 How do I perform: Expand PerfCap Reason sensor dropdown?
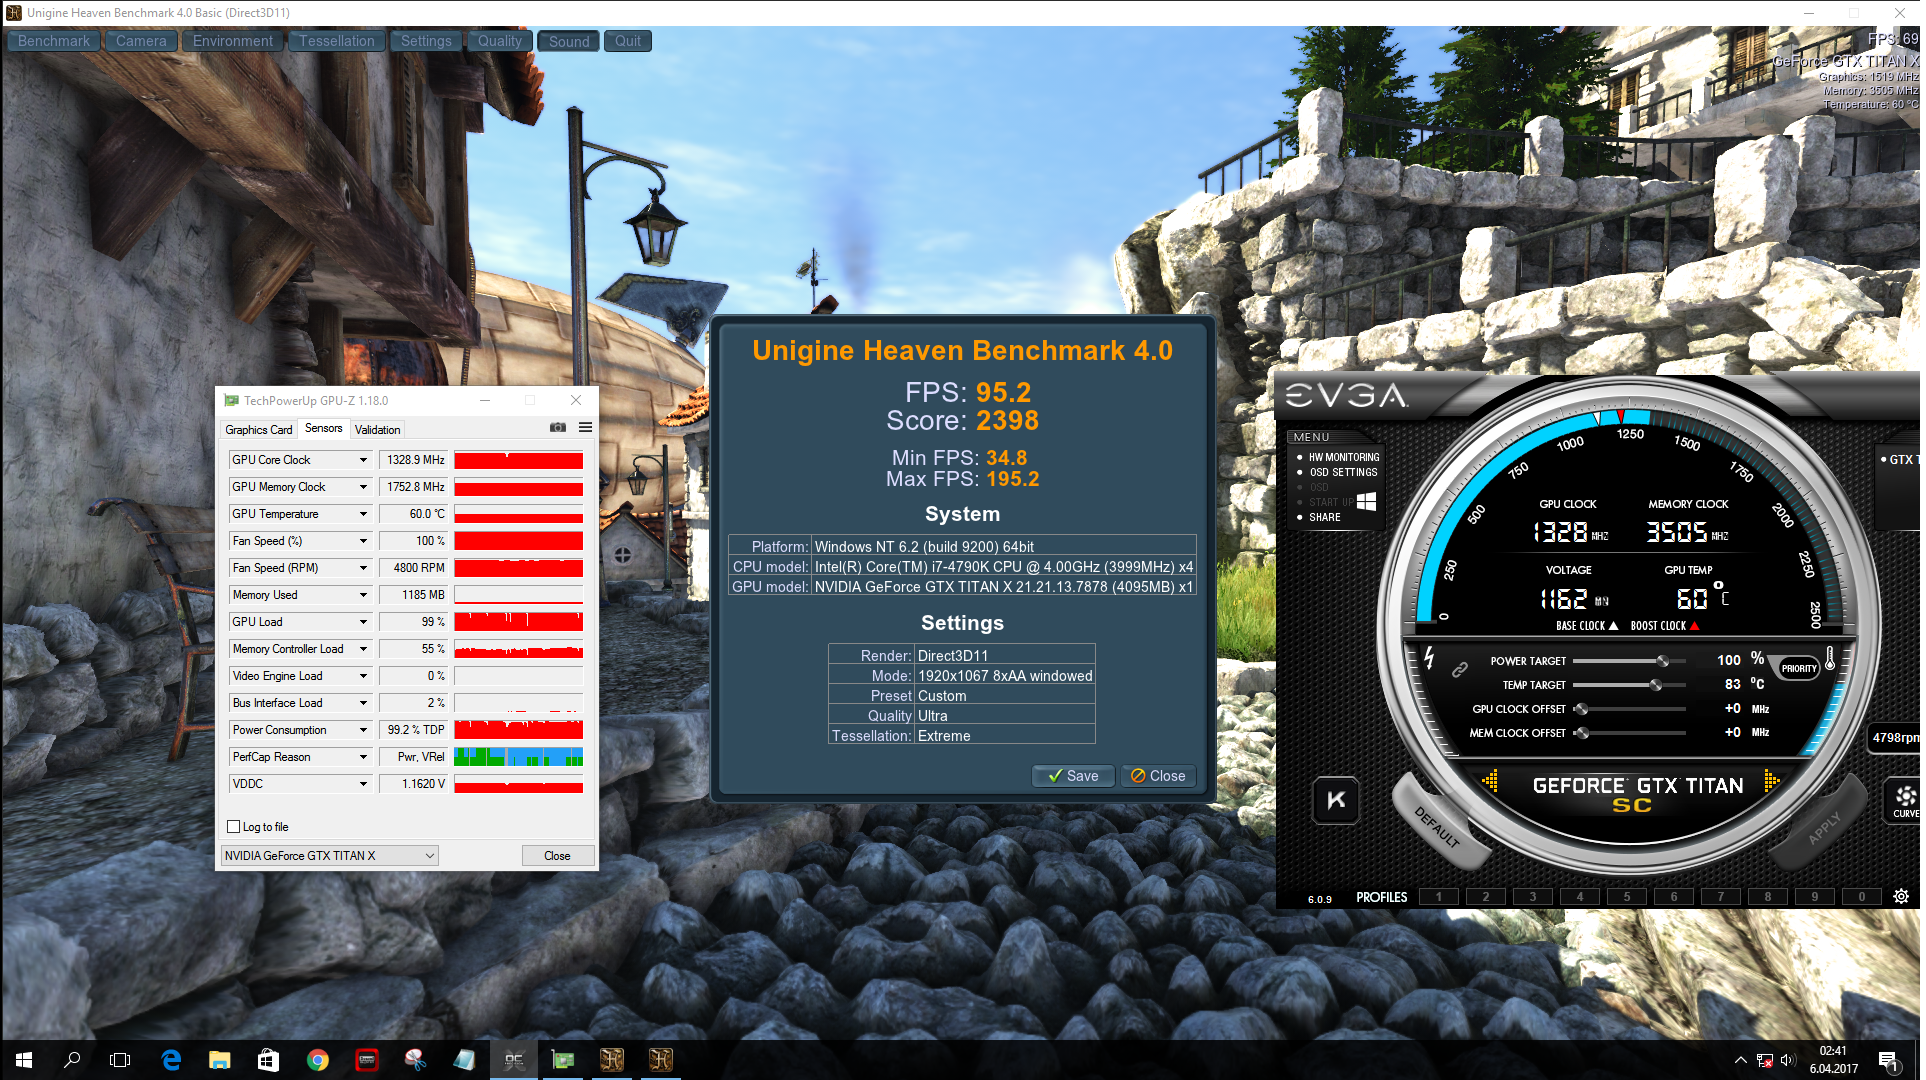tap(364, 757)
